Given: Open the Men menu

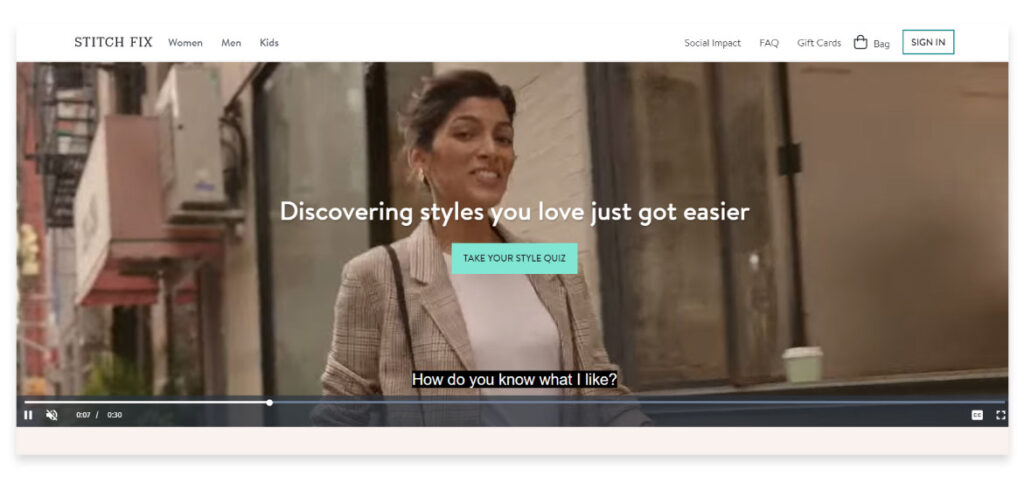Looking at the screenshot, I should pyautogui.click(x=231, y=43).
